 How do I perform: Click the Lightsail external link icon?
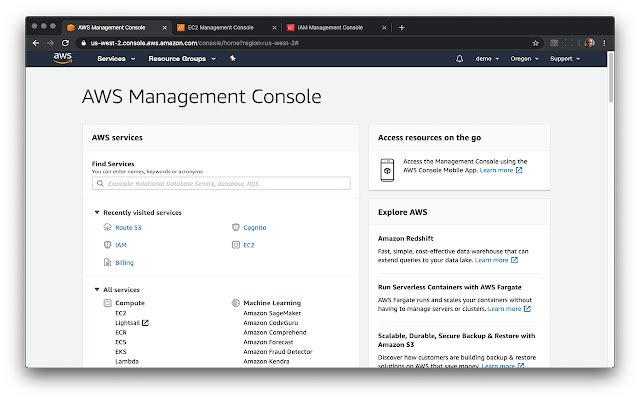[145, 323]
